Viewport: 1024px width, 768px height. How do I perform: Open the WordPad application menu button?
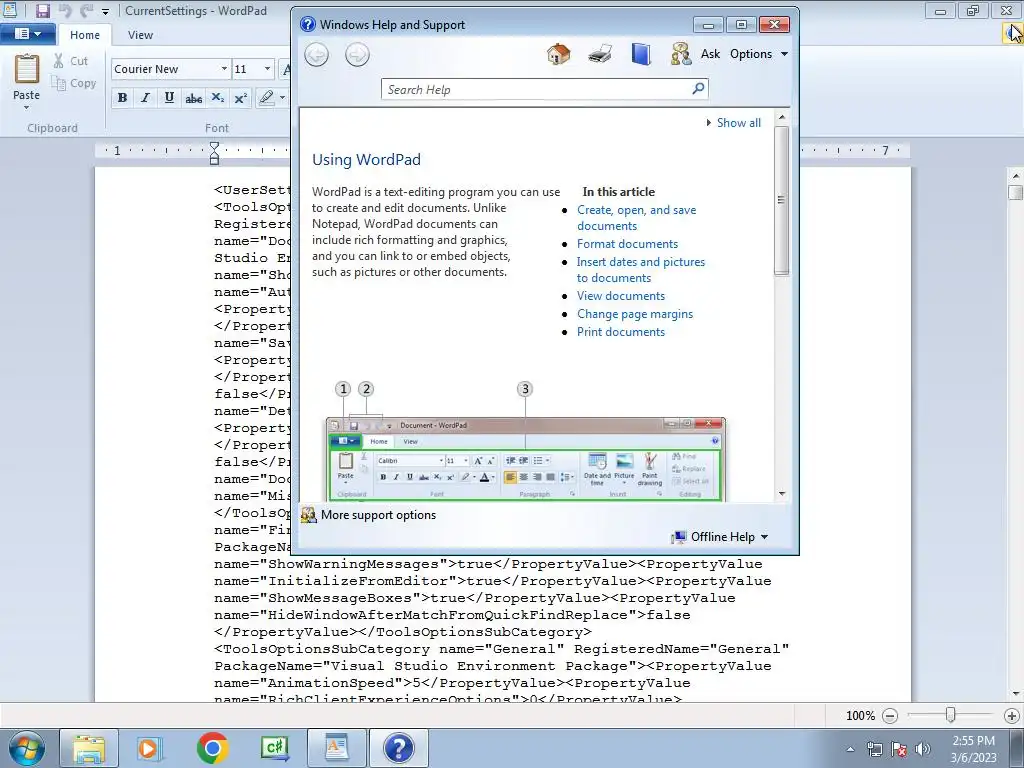click(x=27, y=34)
